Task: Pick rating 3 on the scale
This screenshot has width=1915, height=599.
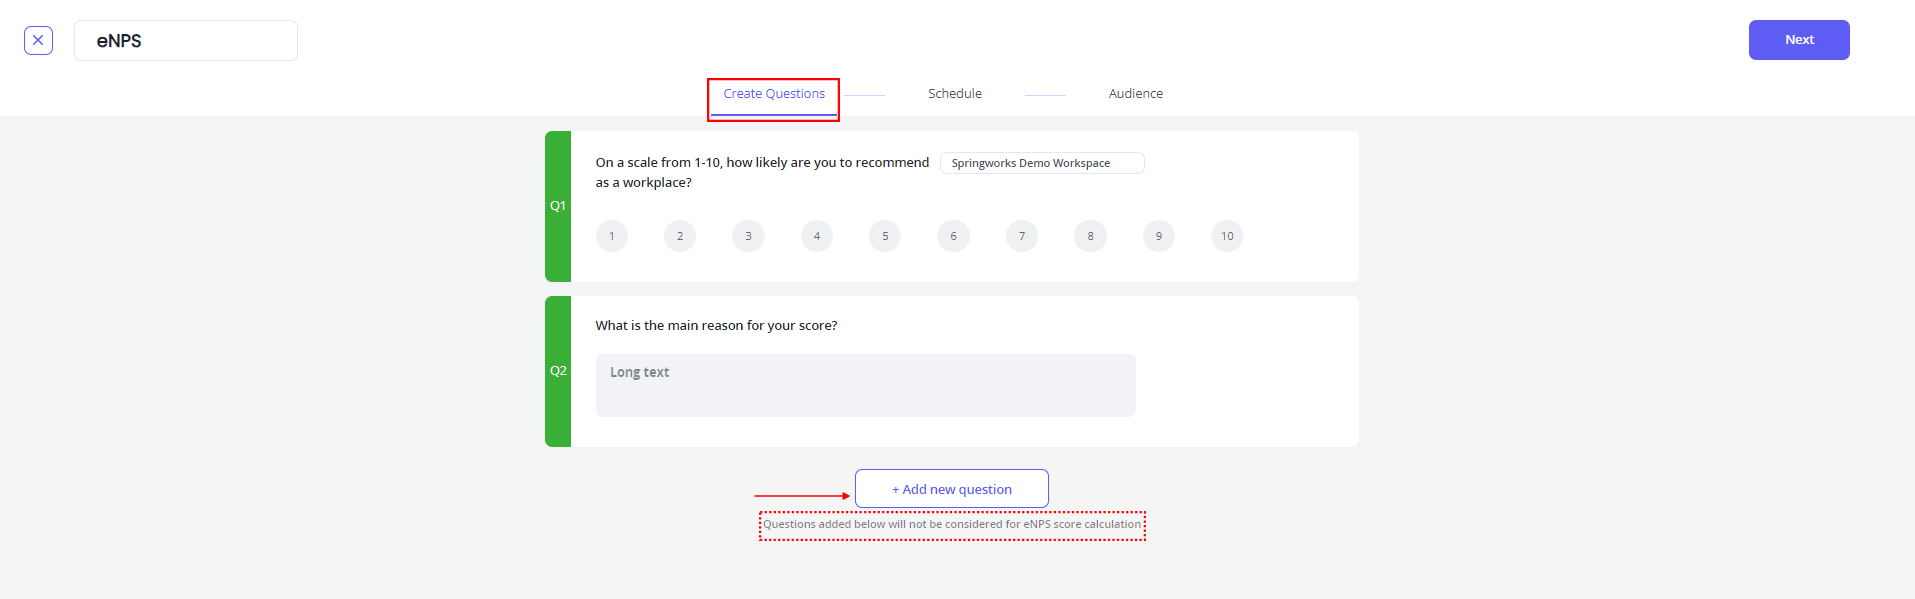Action: pyautogui.click(x=748, y=236)
